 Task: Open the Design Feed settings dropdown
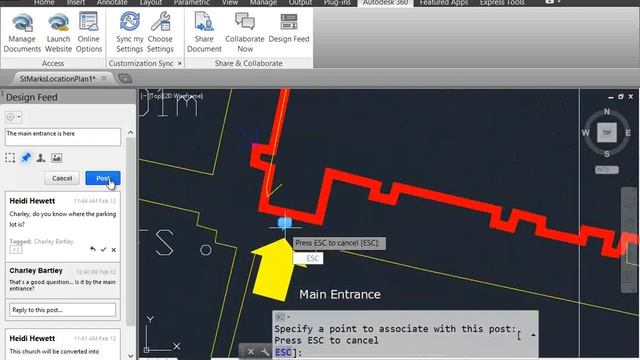pyautogui.click(x=13, y=117)
